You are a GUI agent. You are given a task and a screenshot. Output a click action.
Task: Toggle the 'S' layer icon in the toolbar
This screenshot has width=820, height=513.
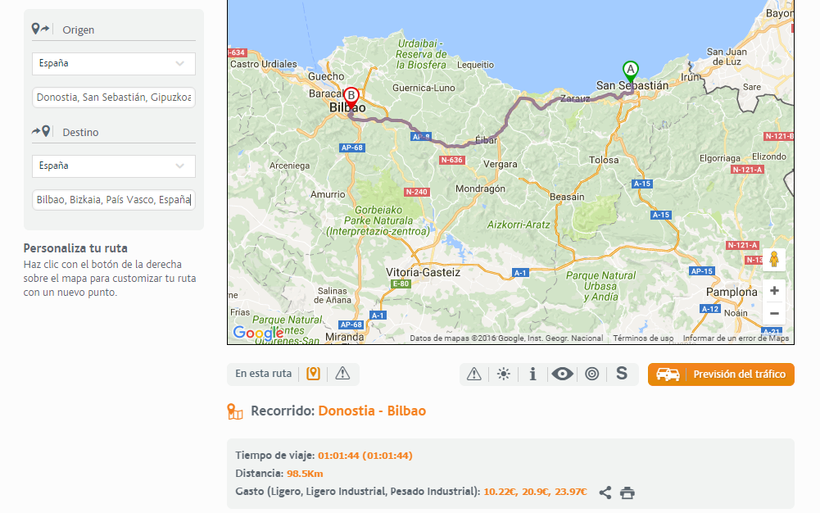click(x=621, y=374)
